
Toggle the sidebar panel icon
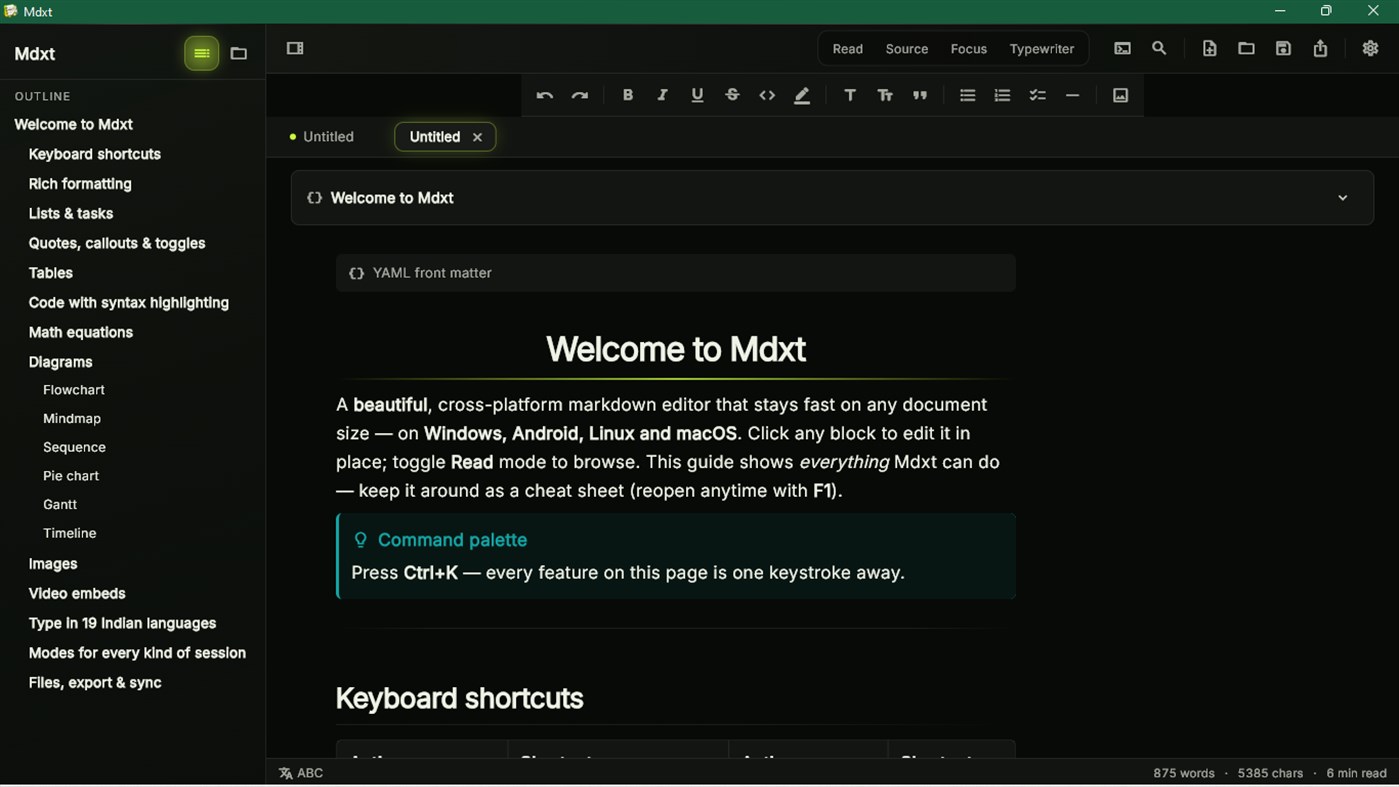295,49
